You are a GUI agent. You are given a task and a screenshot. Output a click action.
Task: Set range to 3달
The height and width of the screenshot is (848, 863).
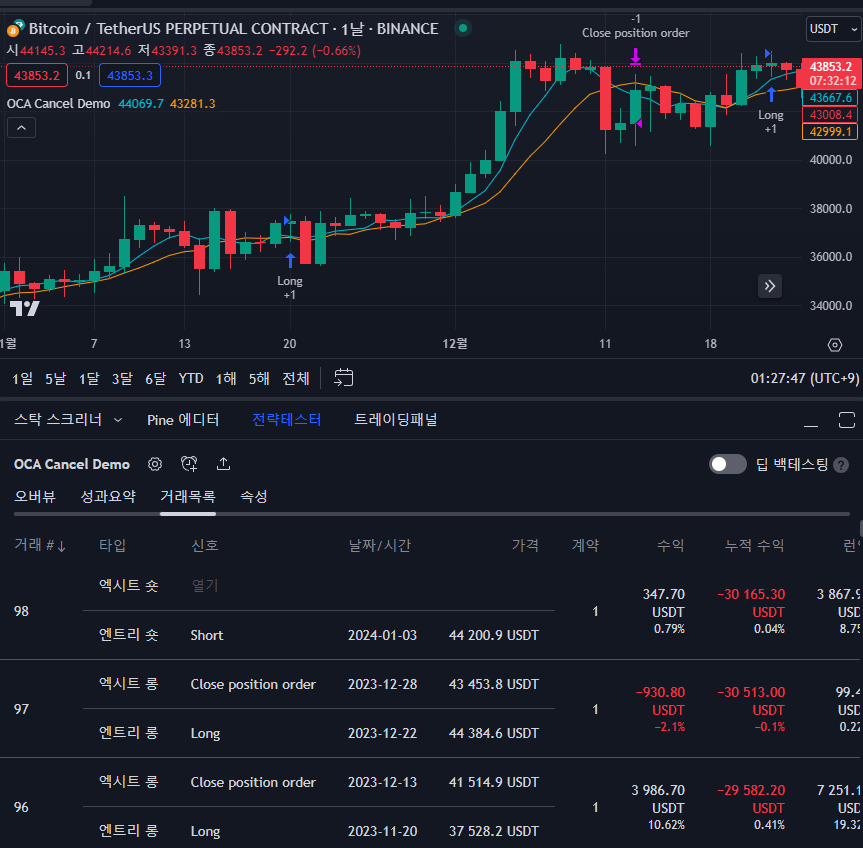coord(122,379)
